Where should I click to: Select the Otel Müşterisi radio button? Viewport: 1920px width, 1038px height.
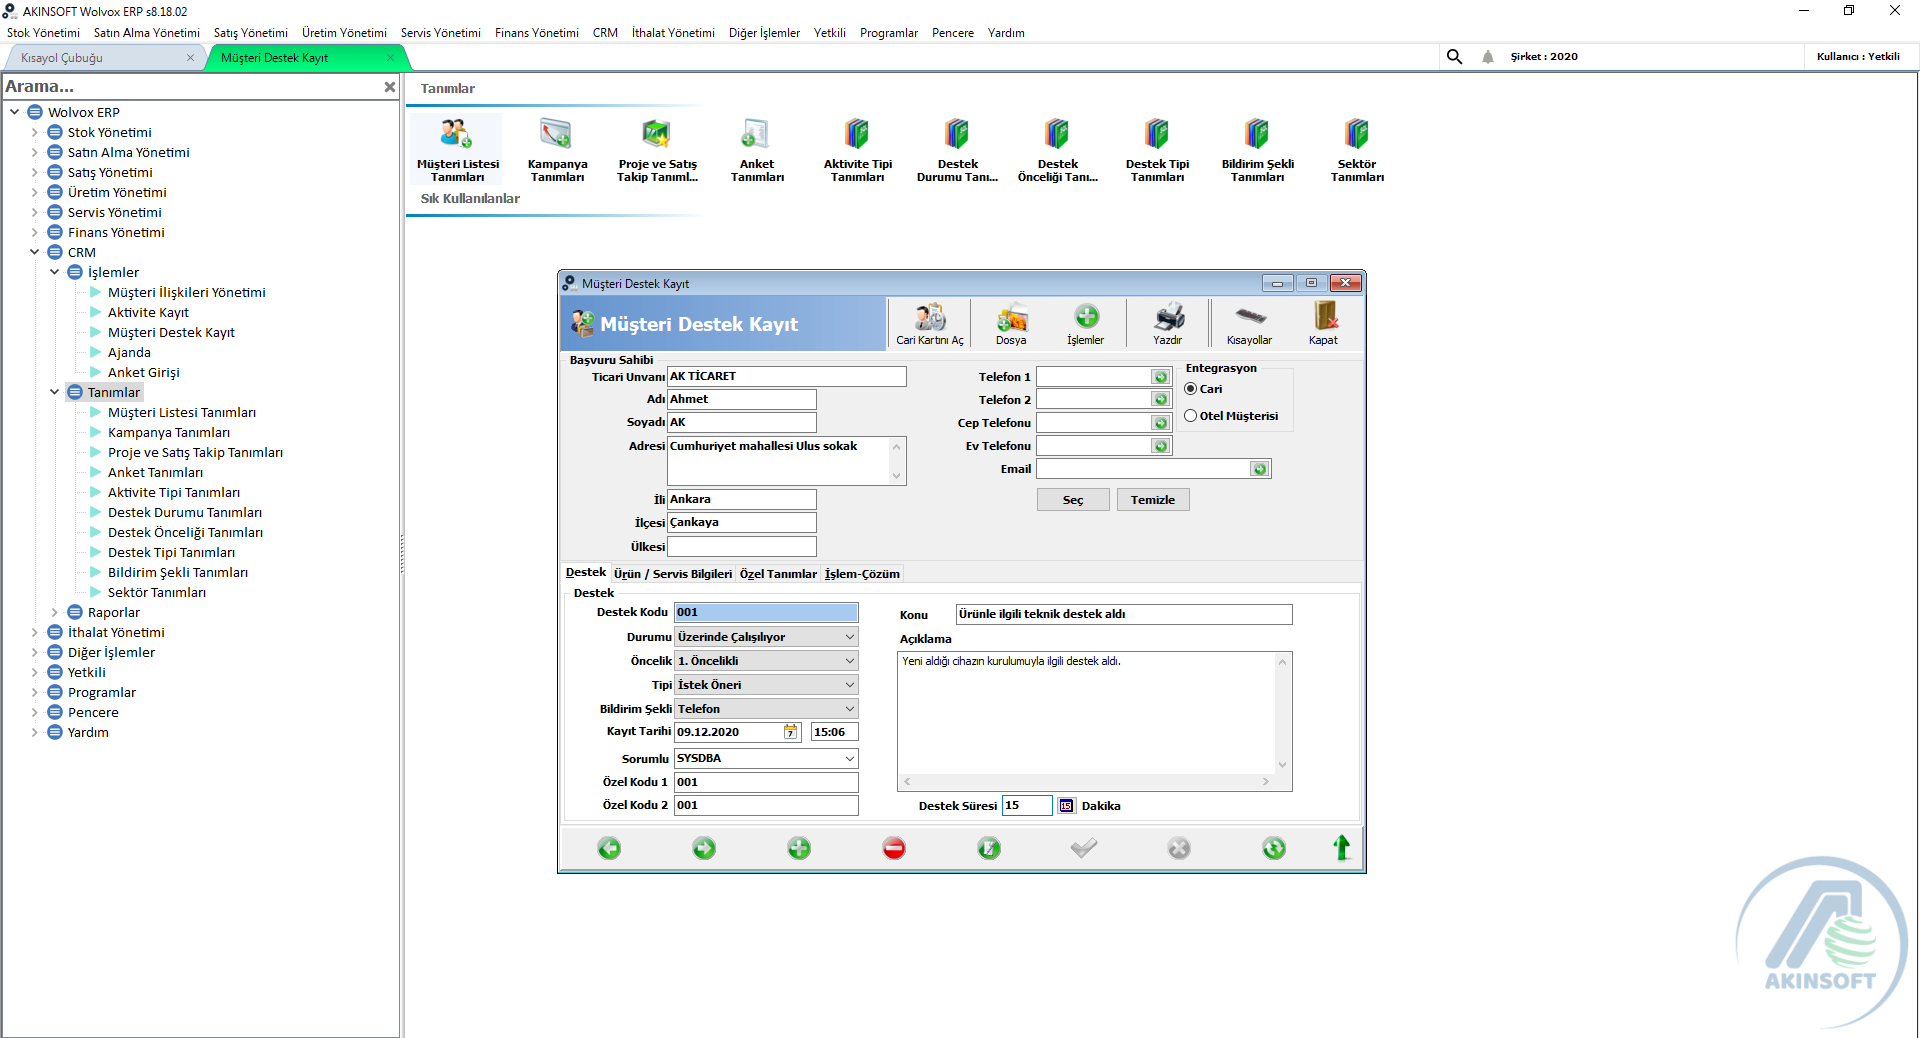click(x=1191, y=416)
